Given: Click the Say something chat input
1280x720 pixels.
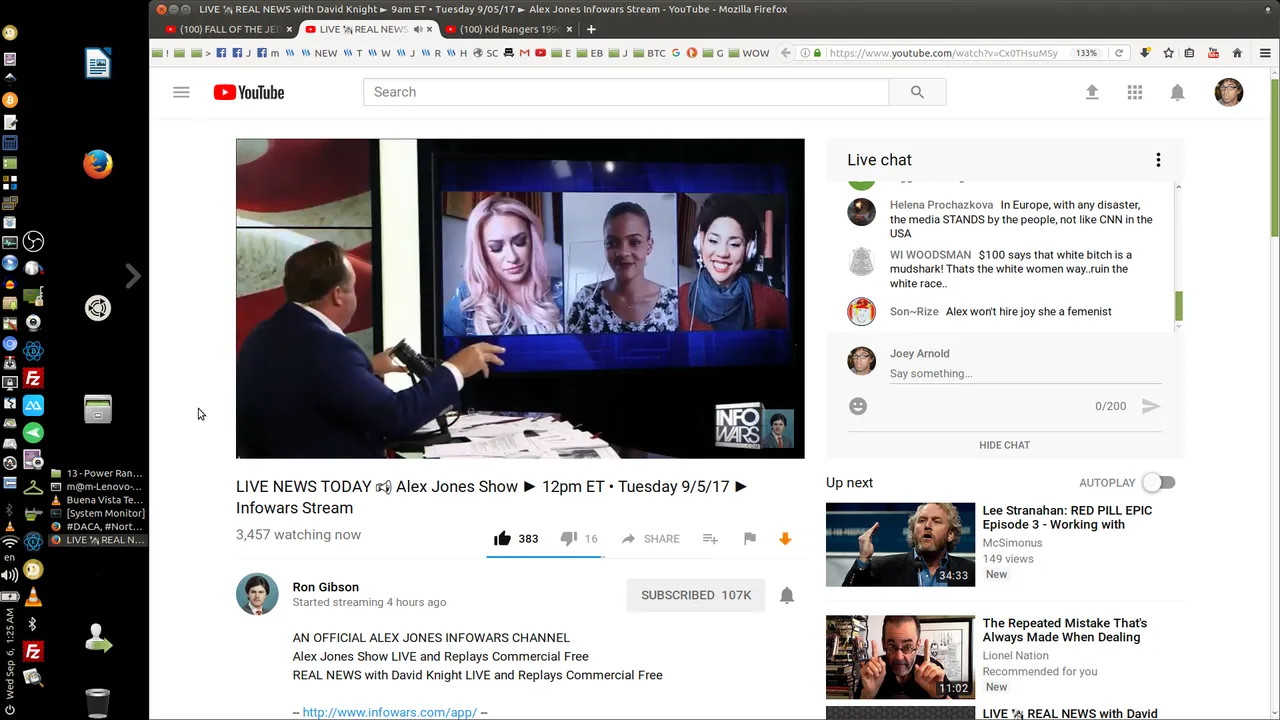Looking at the screenshot, I should (1026, 374).
